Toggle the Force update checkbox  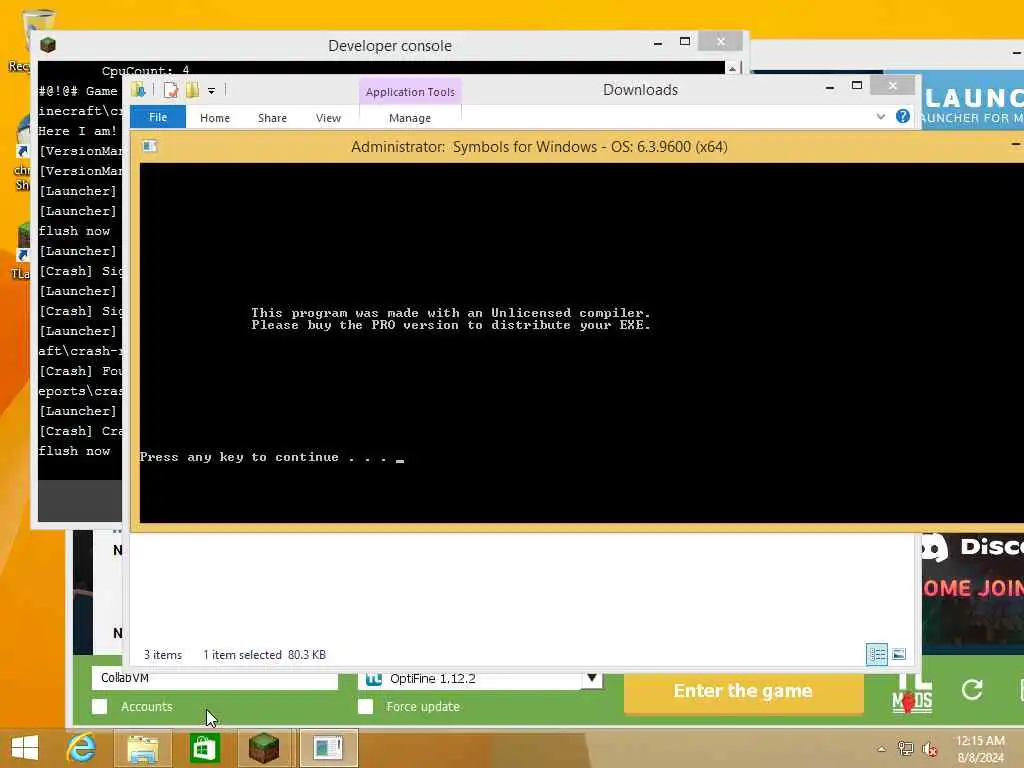(366, 707)
